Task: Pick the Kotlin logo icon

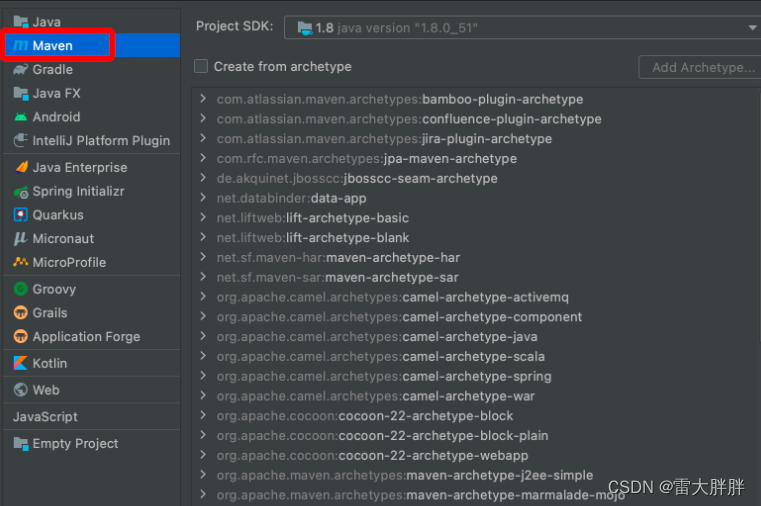Action: (20, 363)
